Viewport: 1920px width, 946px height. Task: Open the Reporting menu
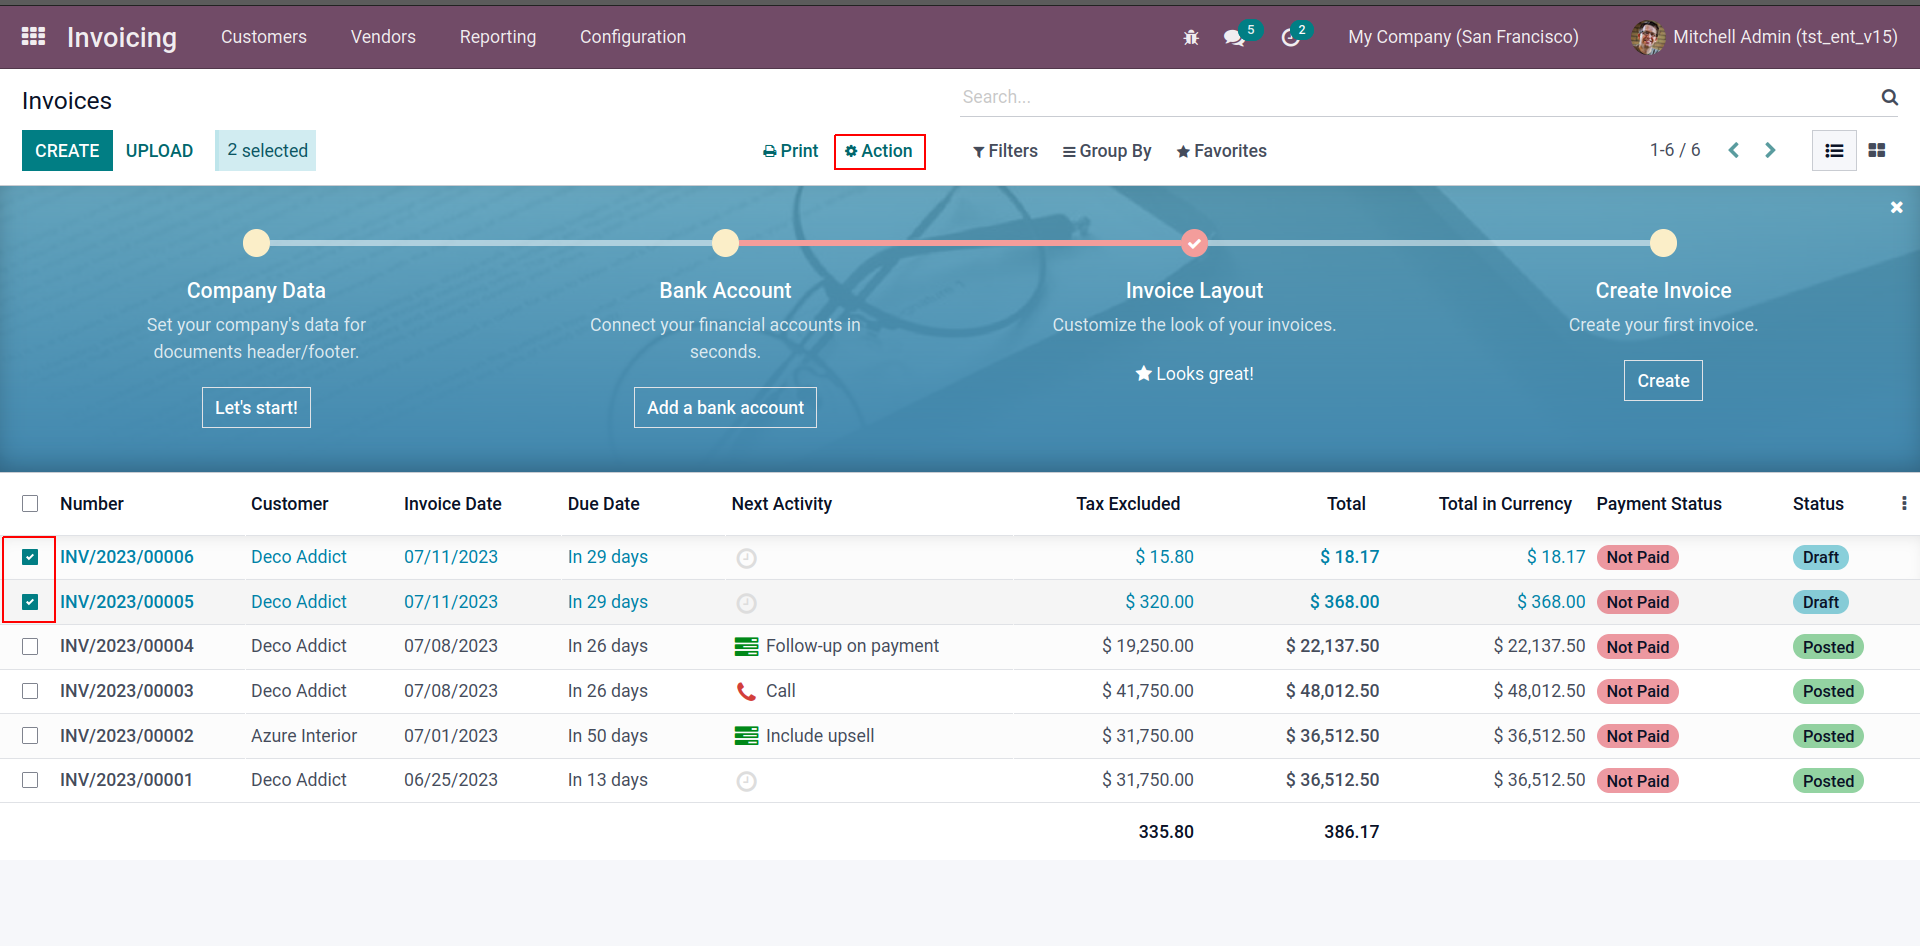(x=498, y=37)
